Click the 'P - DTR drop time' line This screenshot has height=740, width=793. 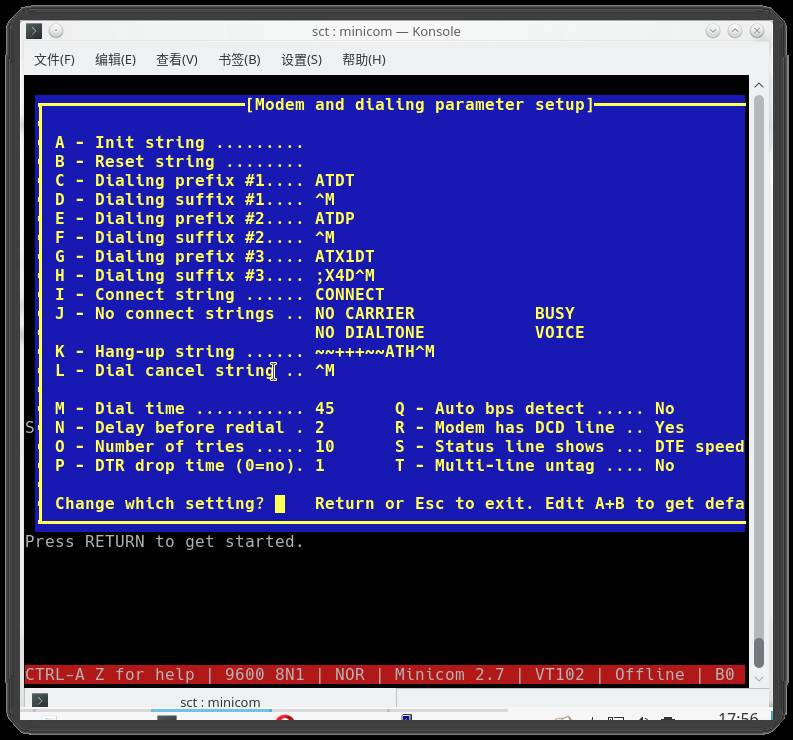click(190, 465)
